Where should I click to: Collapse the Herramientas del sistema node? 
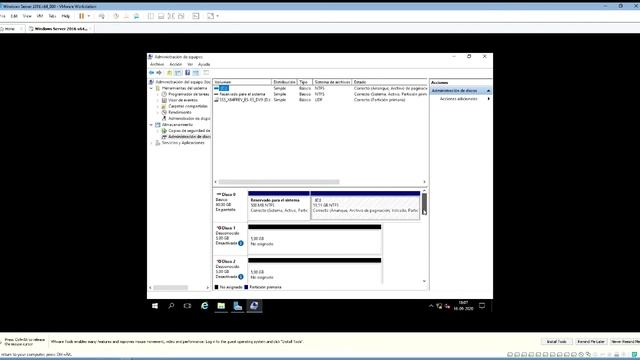[x=151, y=88]
